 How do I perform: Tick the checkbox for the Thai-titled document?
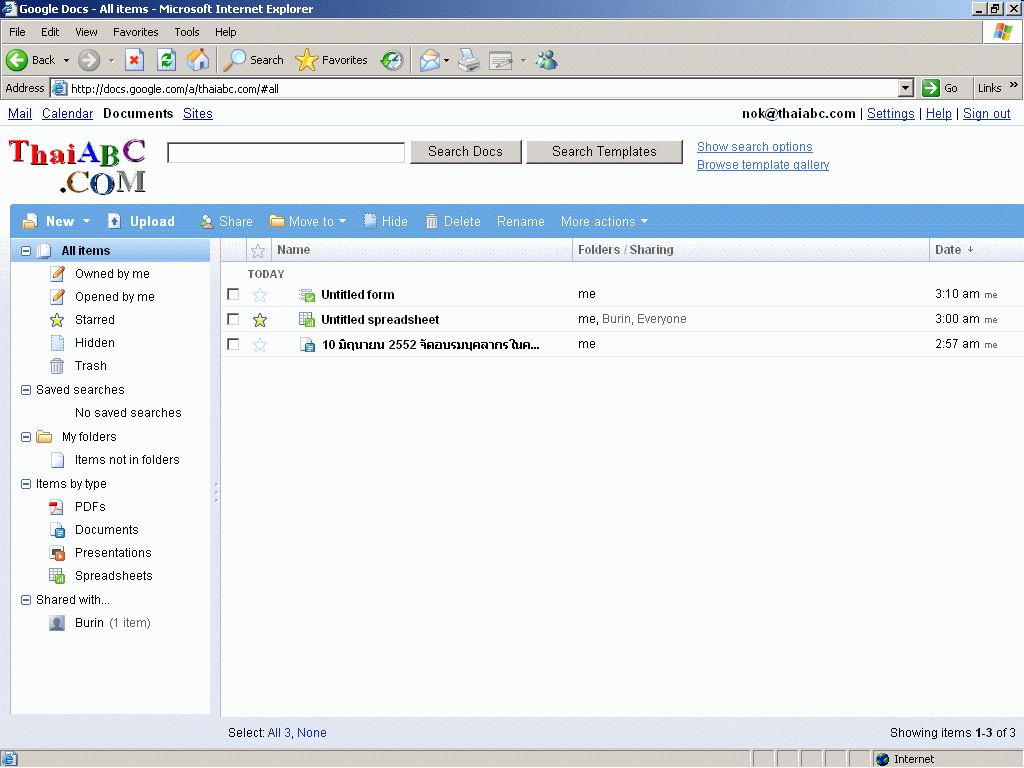click(233, 344)
